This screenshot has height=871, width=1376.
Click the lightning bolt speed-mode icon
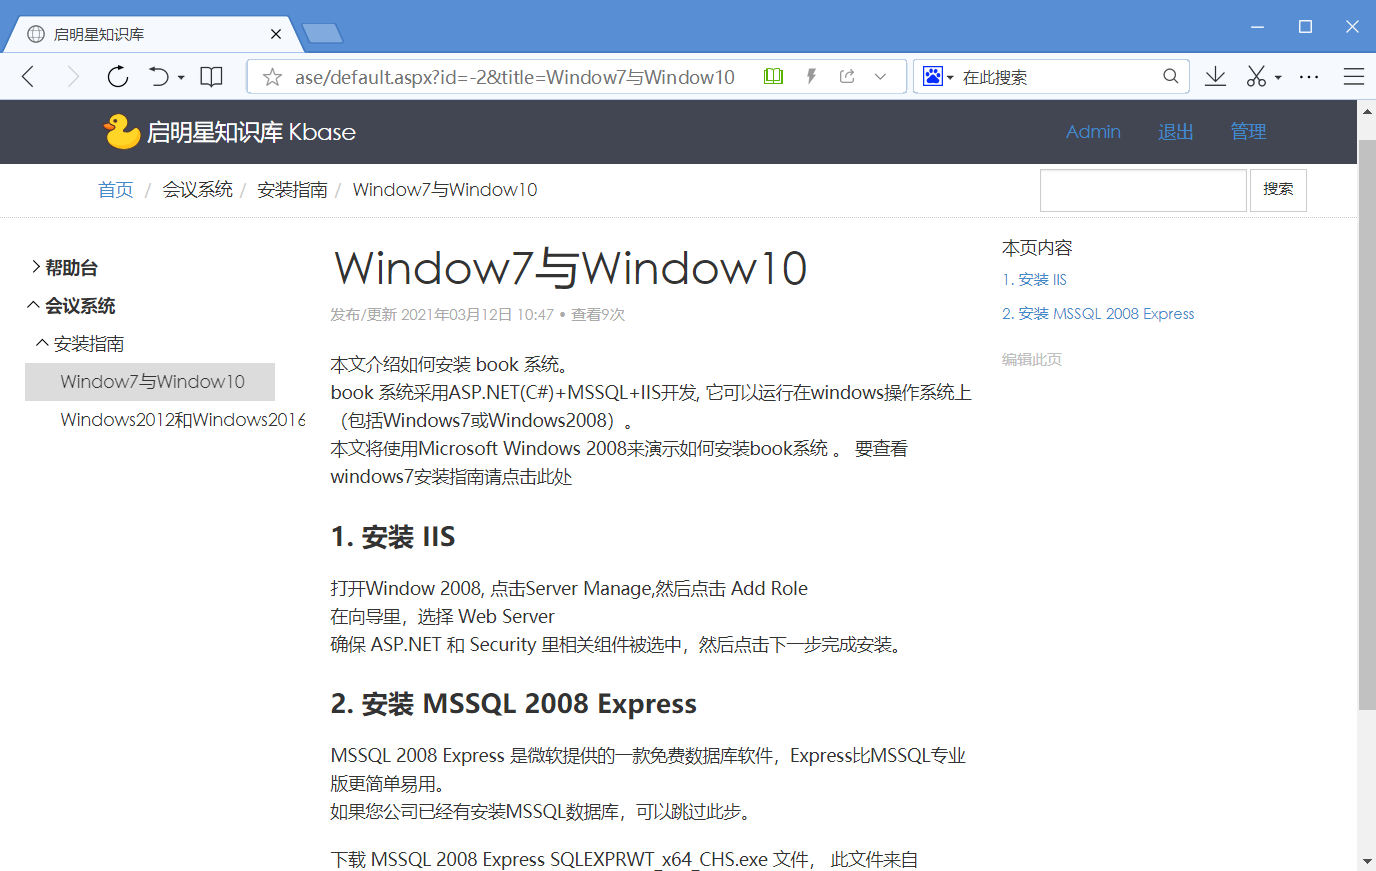(x=811, y=76)
